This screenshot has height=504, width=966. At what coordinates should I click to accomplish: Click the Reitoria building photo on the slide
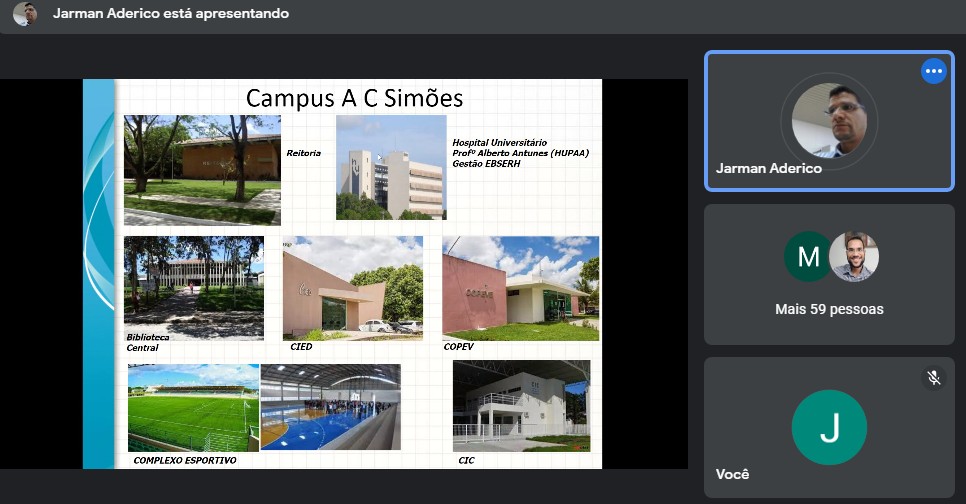(202, 170)
